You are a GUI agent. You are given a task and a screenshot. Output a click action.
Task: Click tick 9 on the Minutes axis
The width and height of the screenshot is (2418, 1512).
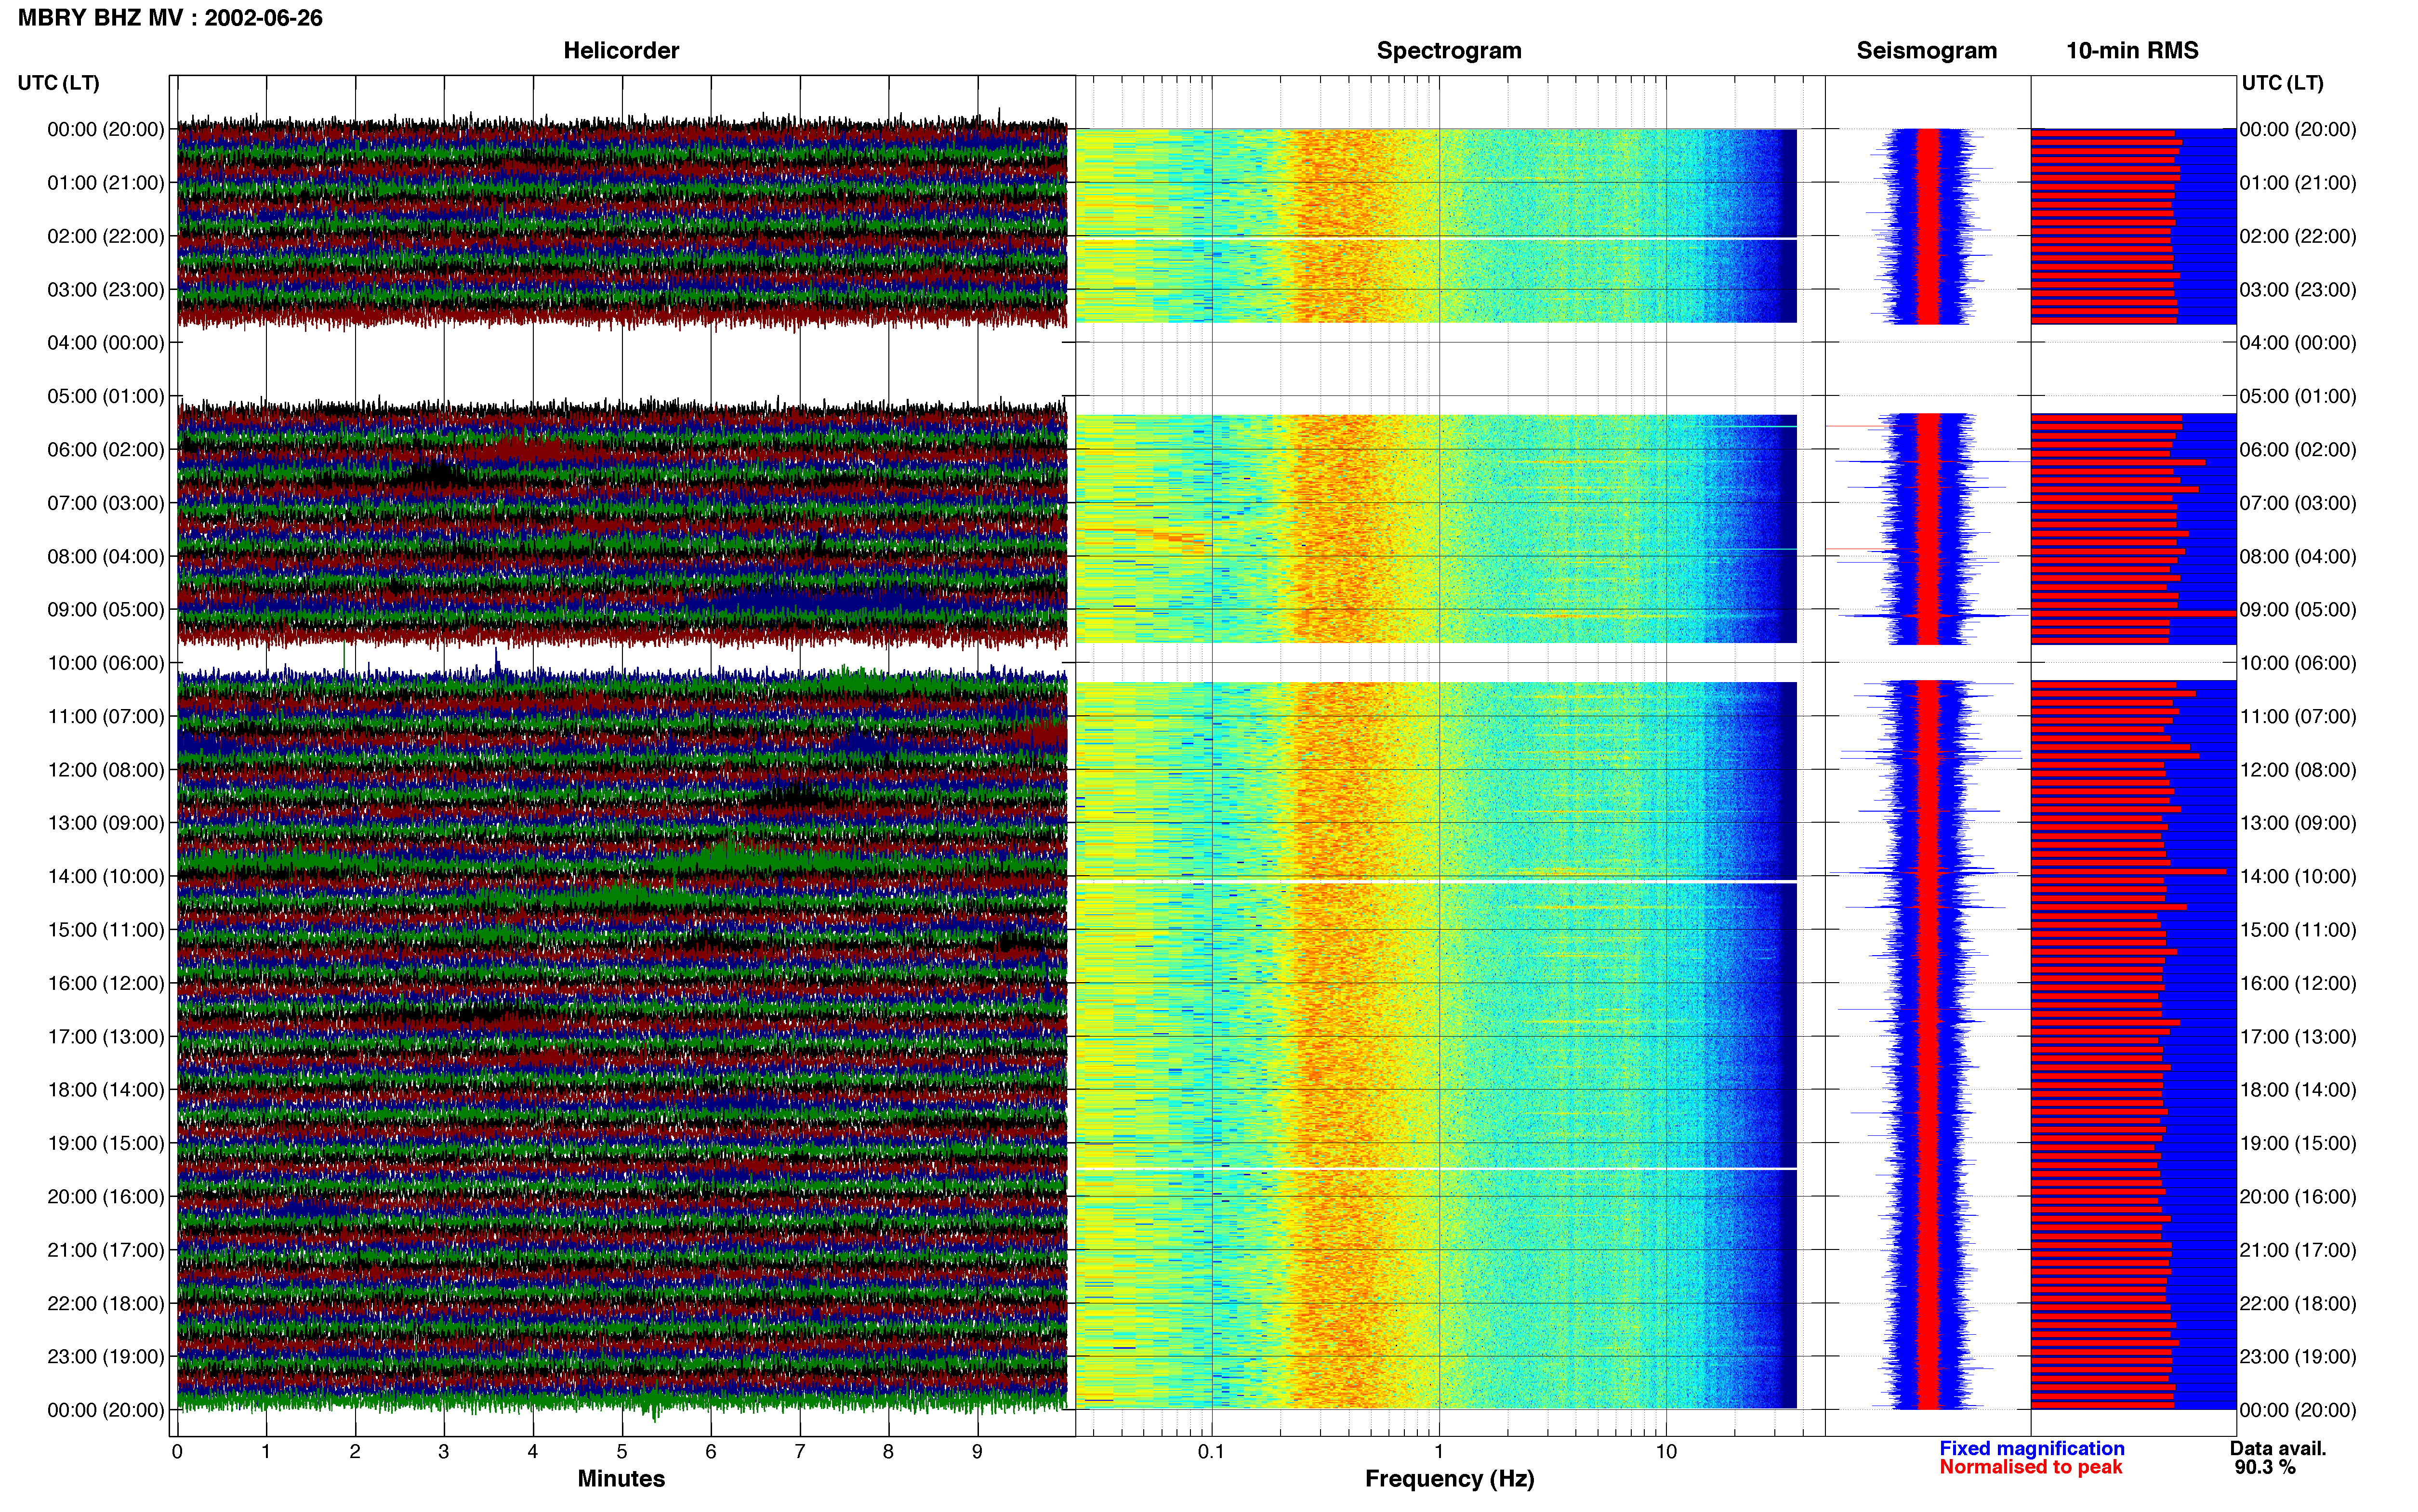pos(977,1452)
